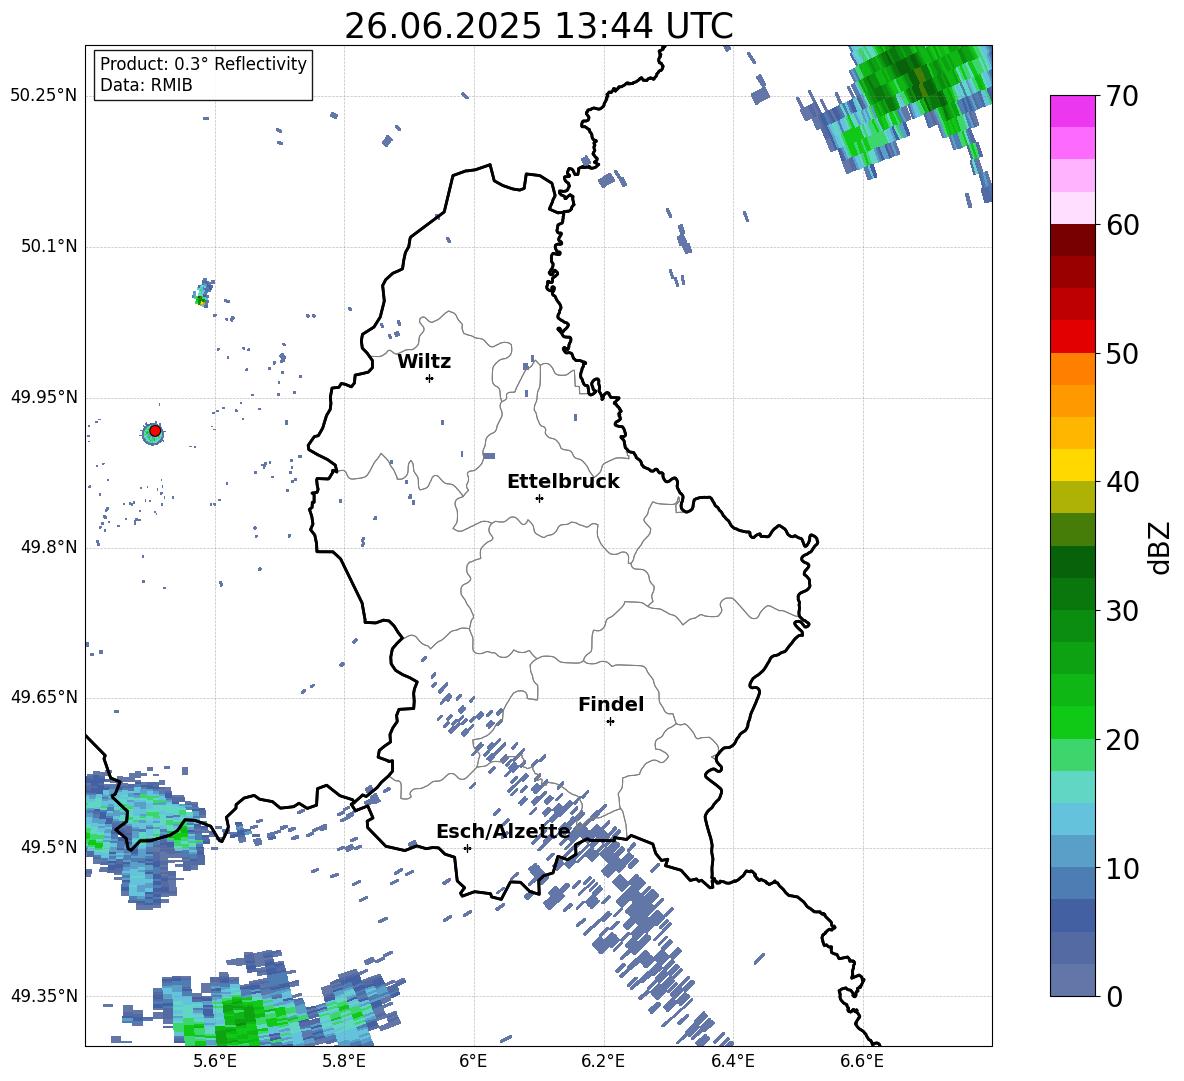Click the colorbar tick value 60
Screen dimensions: 1184x1081
point(1122,225)
